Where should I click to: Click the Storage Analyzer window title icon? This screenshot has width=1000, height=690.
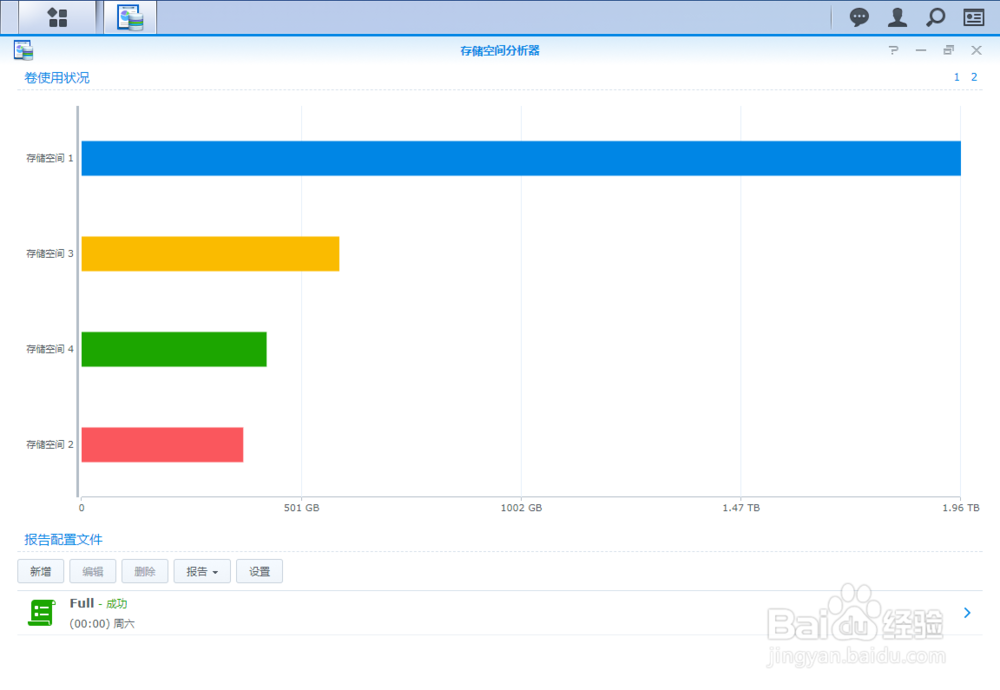click(24, 50)
